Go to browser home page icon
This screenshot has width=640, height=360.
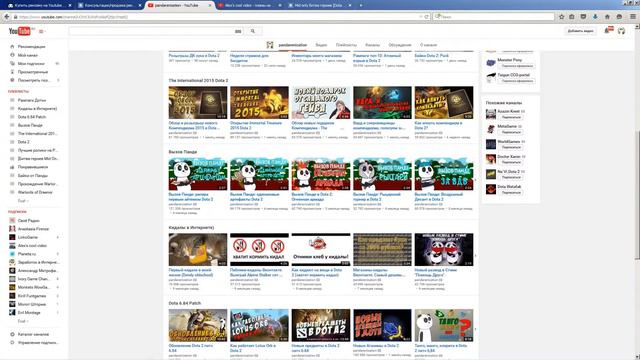607,17
